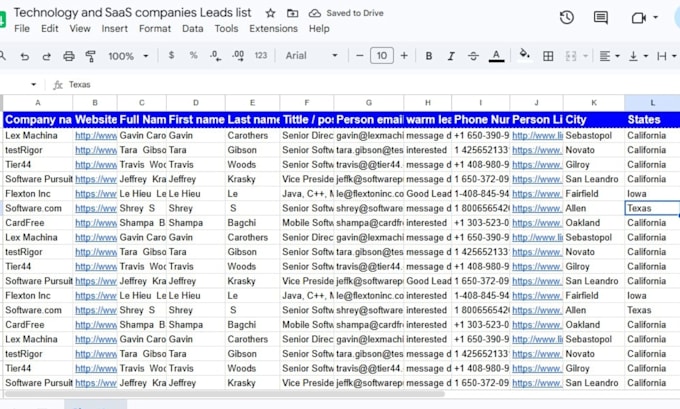
Task: Click the move-to-folder icon beside the title
Action: [293, 13]
